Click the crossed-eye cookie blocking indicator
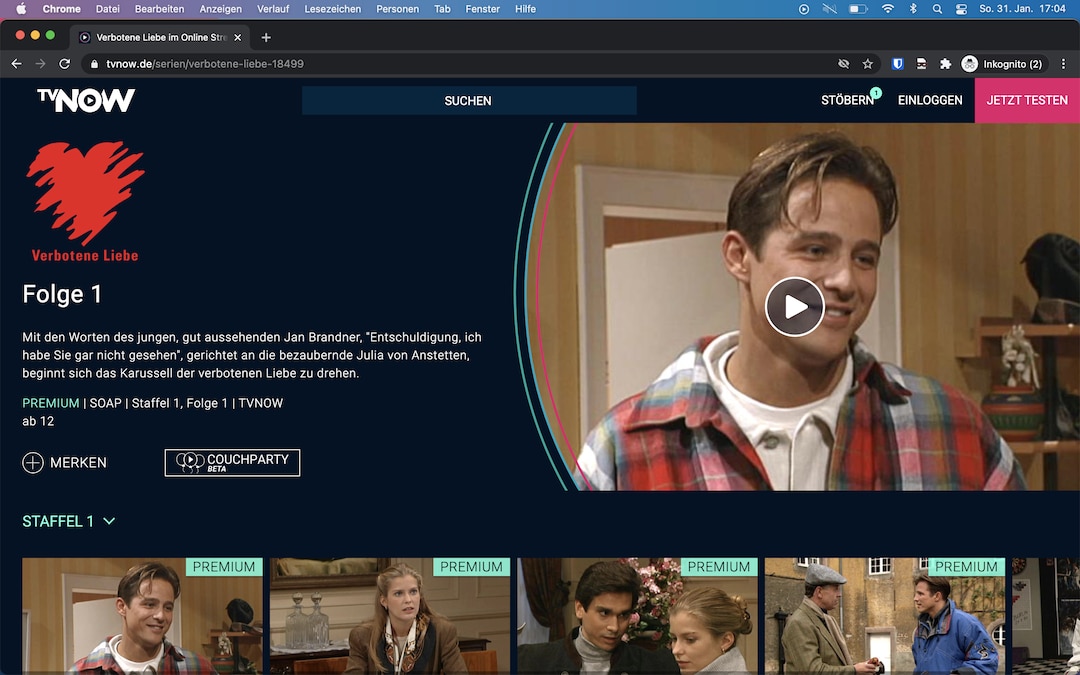Viewport: 1080px width, 675px height. [844, 63]
